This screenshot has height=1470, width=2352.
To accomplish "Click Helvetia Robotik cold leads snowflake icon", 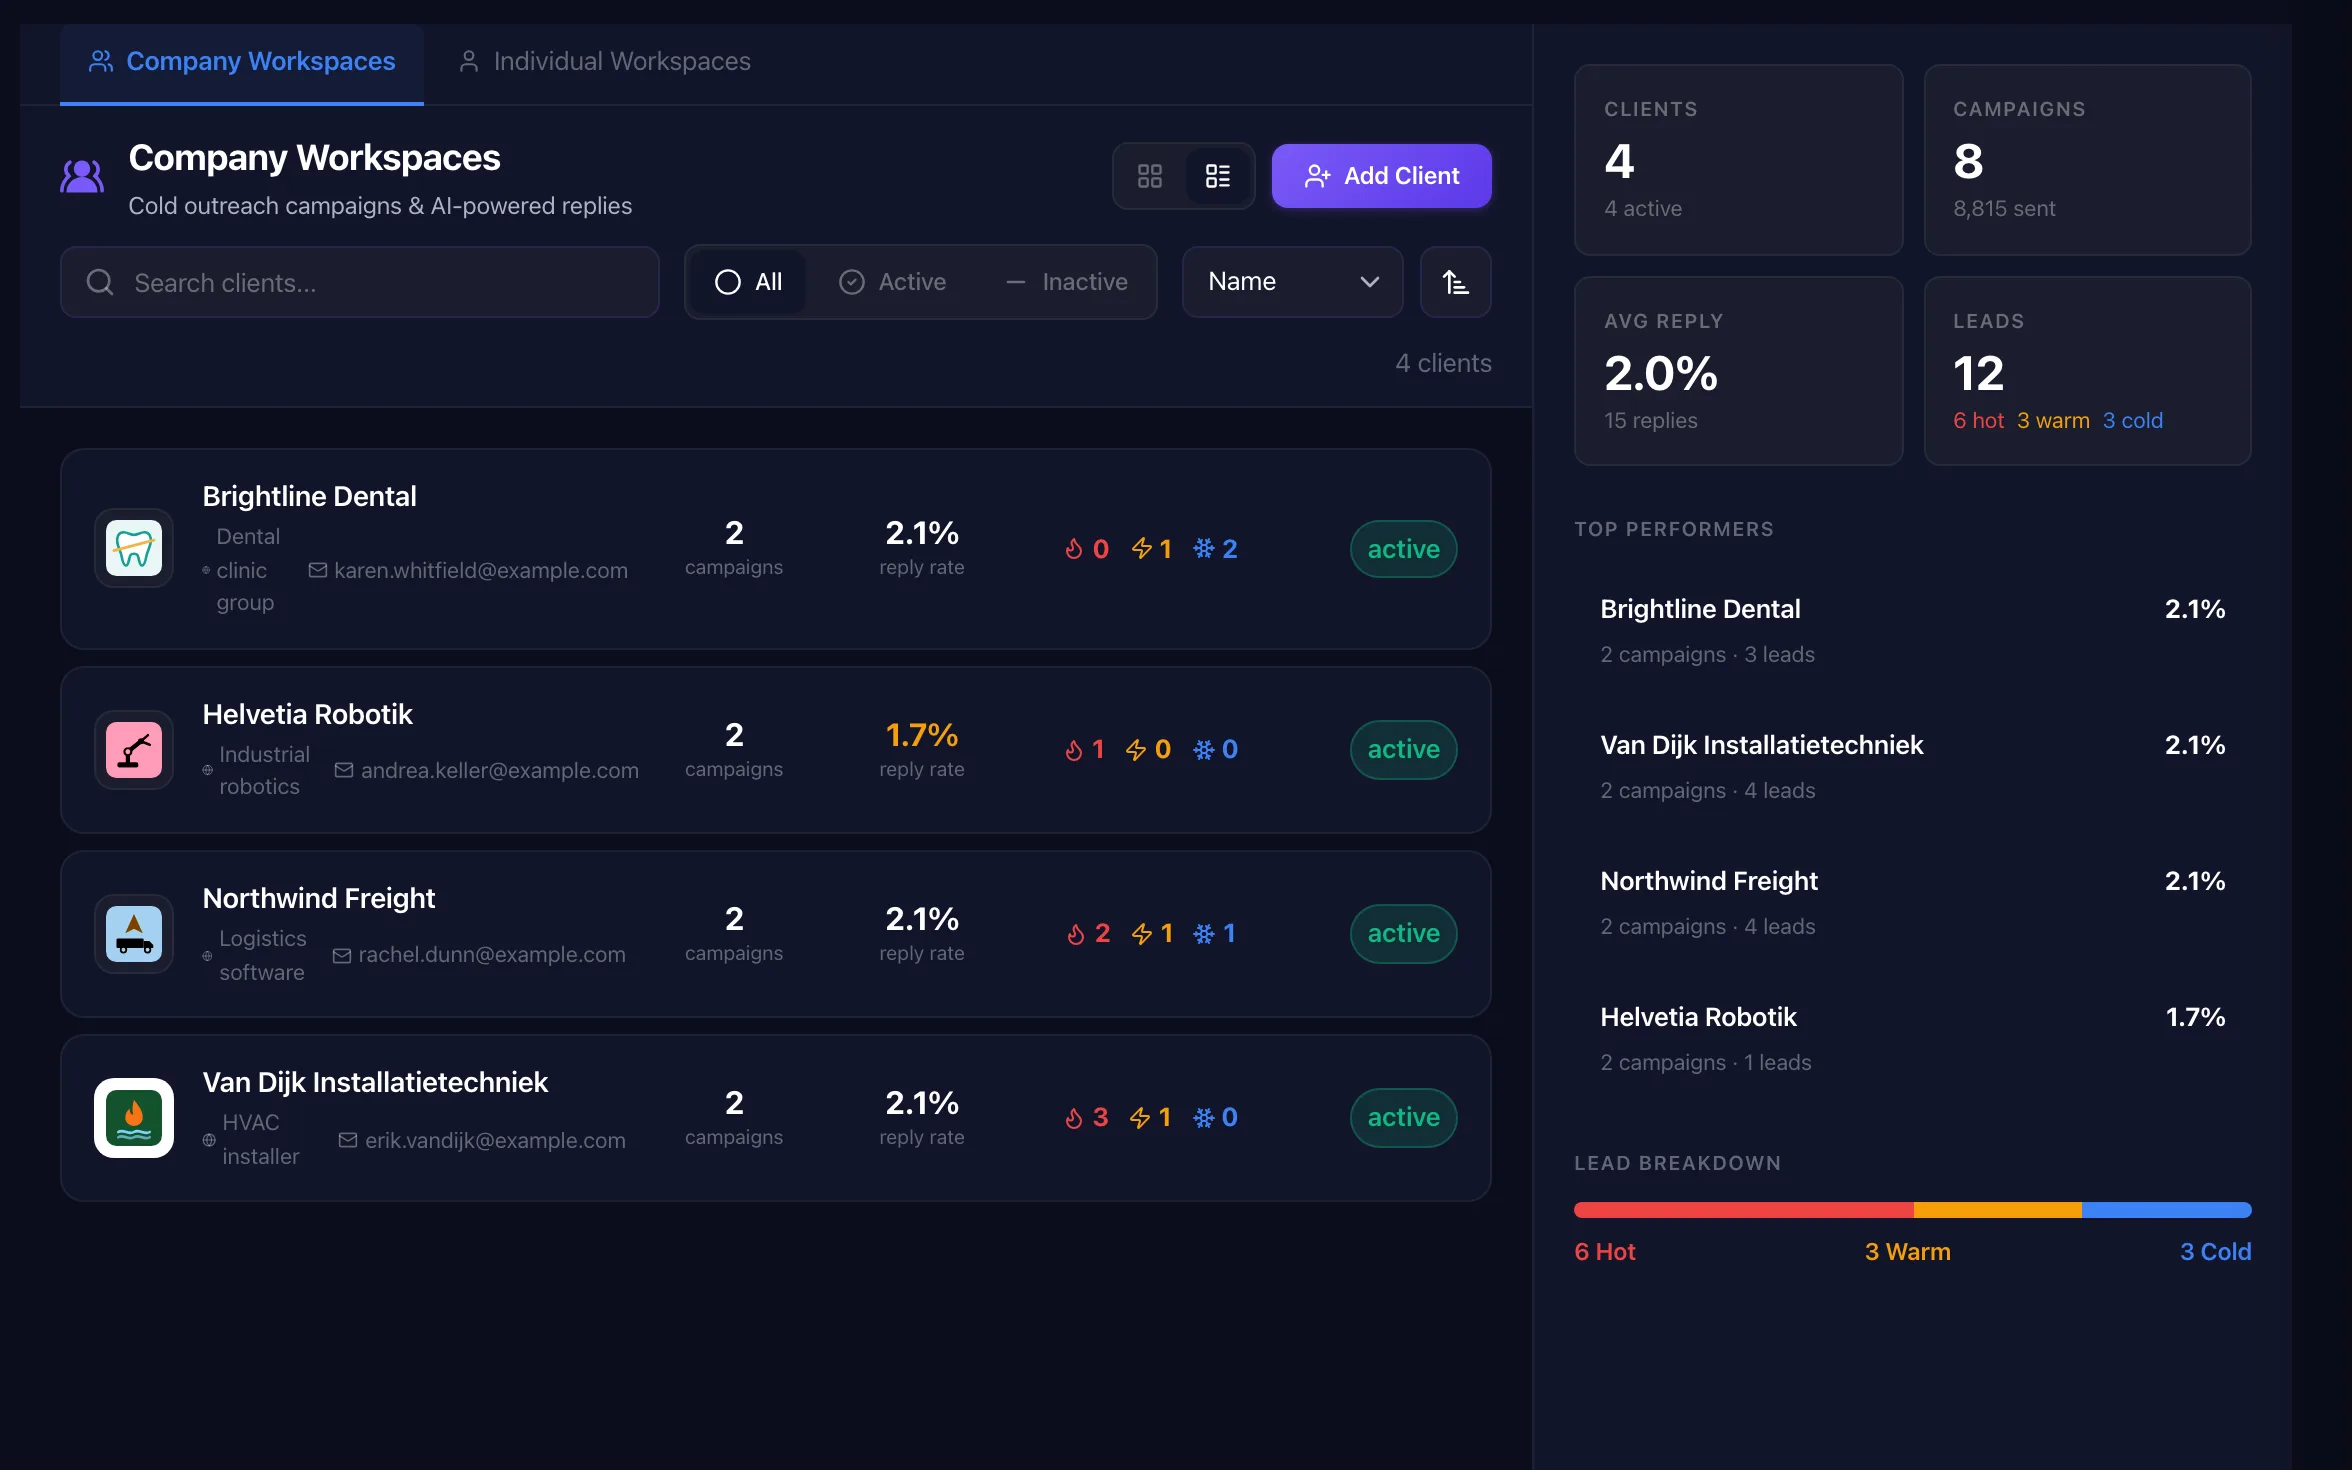I will pos(1204,750).
